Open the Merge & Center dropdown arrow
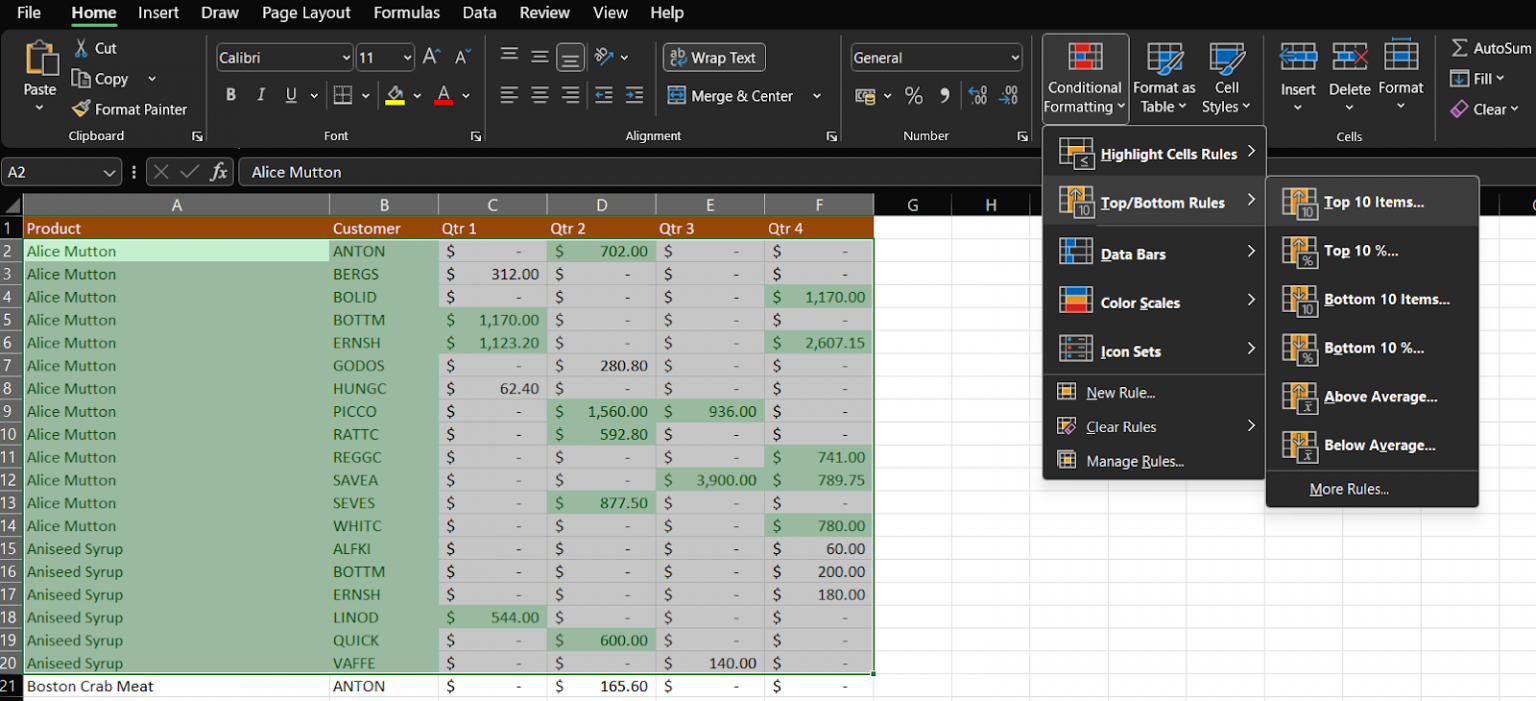This screenshot has width=1536, height=701. [817, 96]
